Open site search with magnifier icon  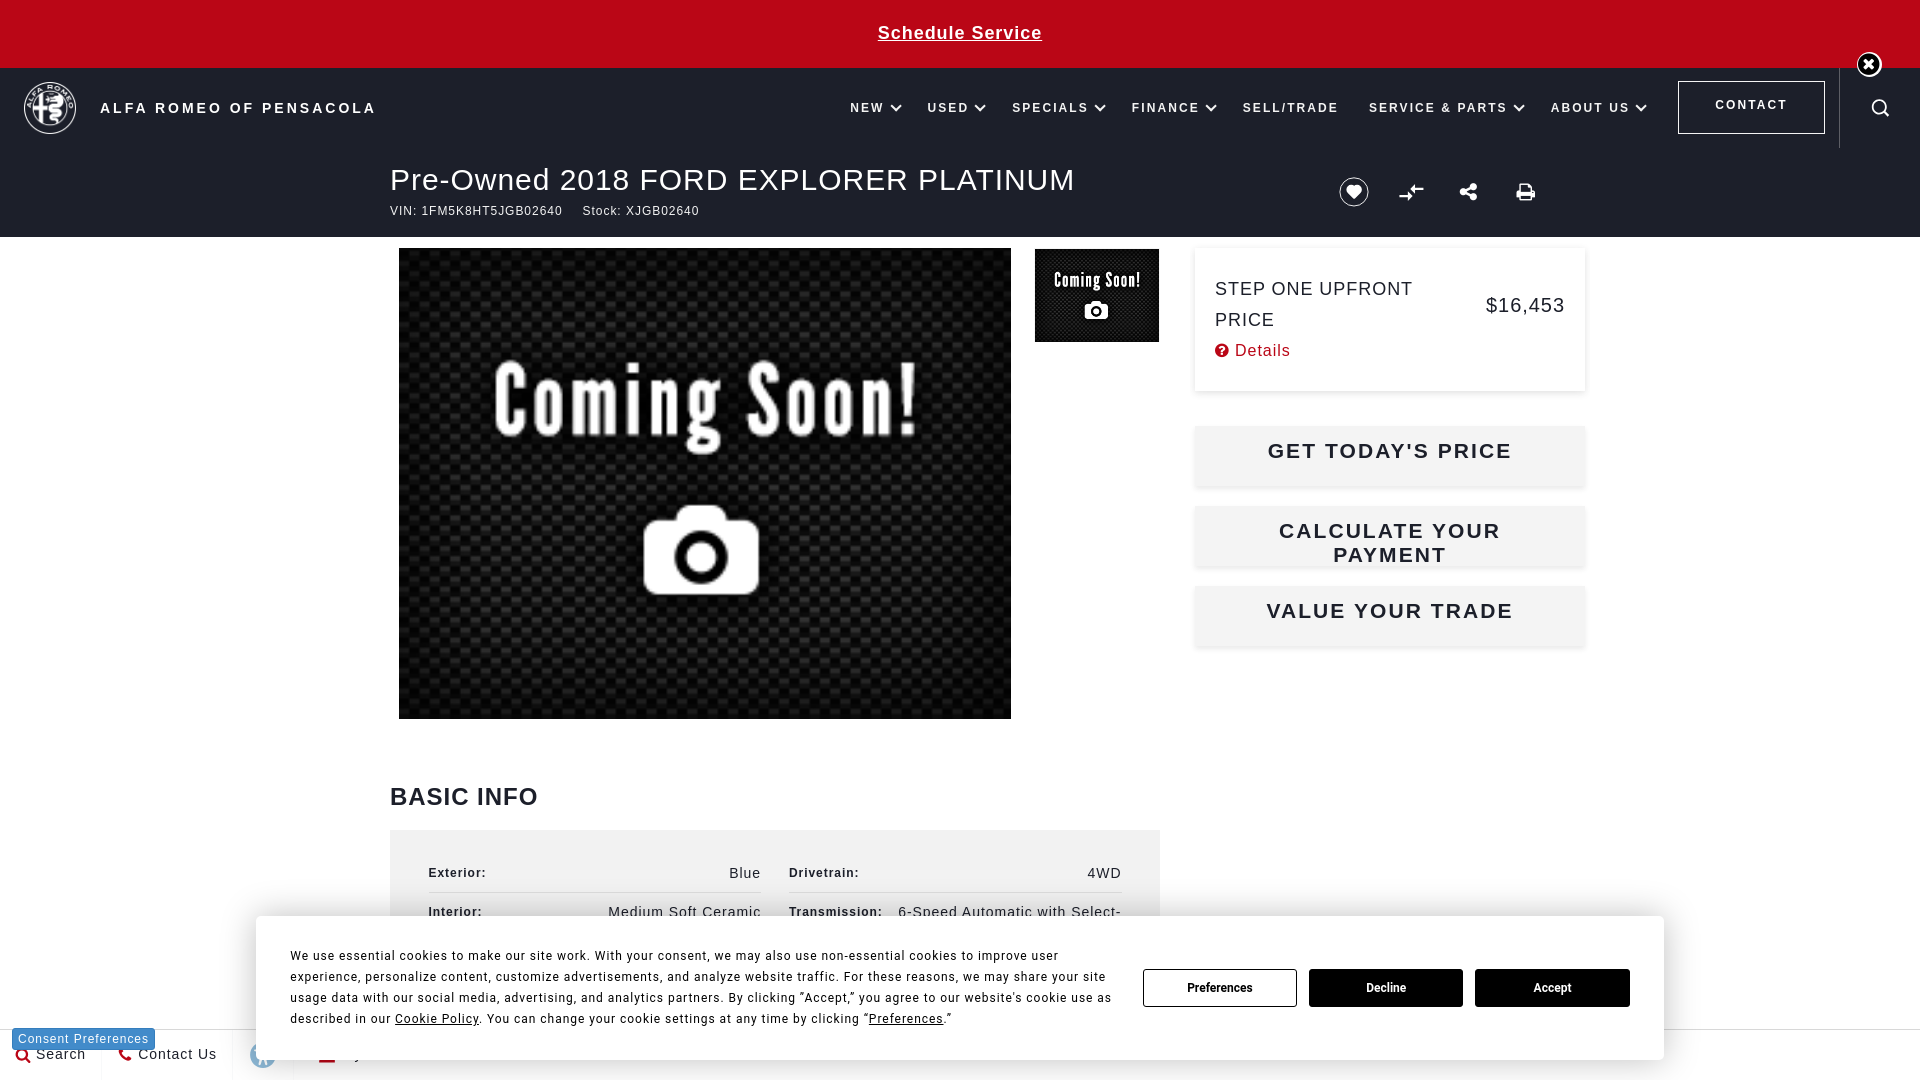coord(1880,108)
